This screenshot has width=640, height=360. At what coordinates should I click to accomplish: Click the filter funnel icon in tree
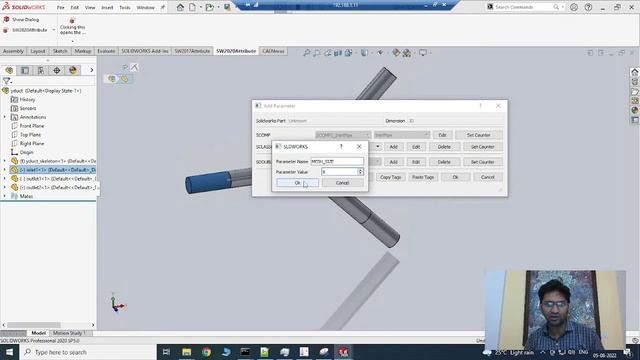tap(7, 81)
